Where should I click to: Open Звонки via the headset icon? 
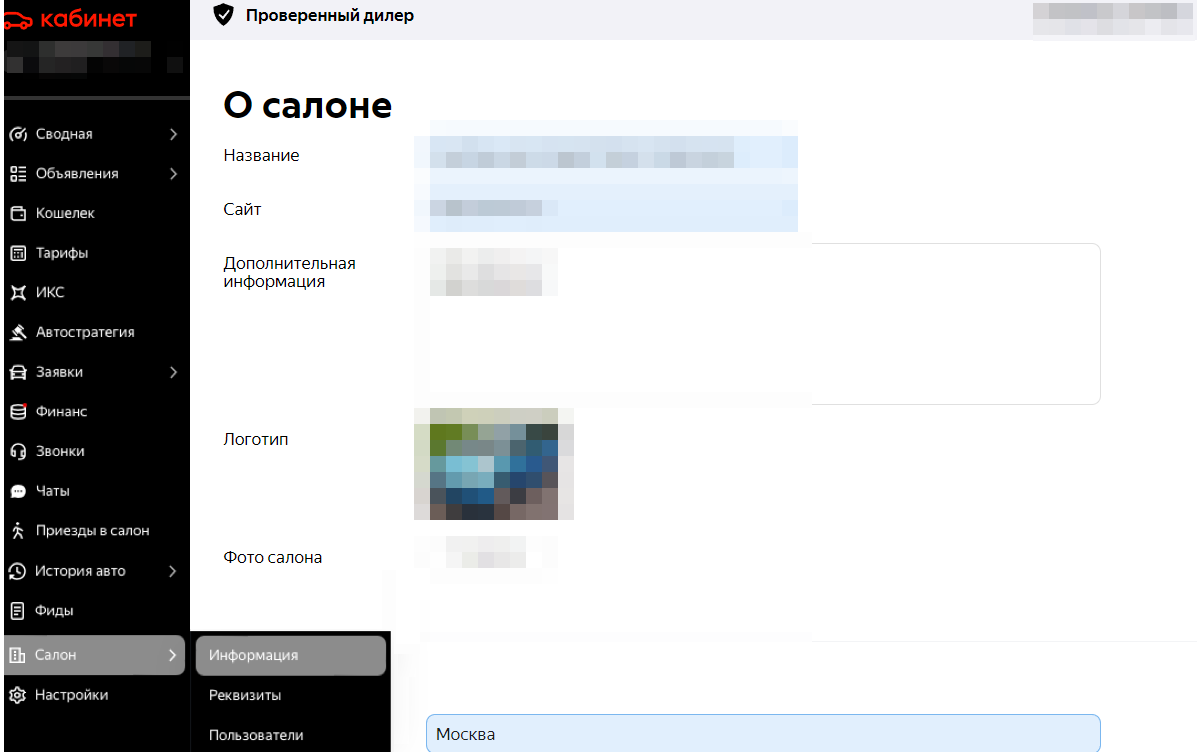17,451
